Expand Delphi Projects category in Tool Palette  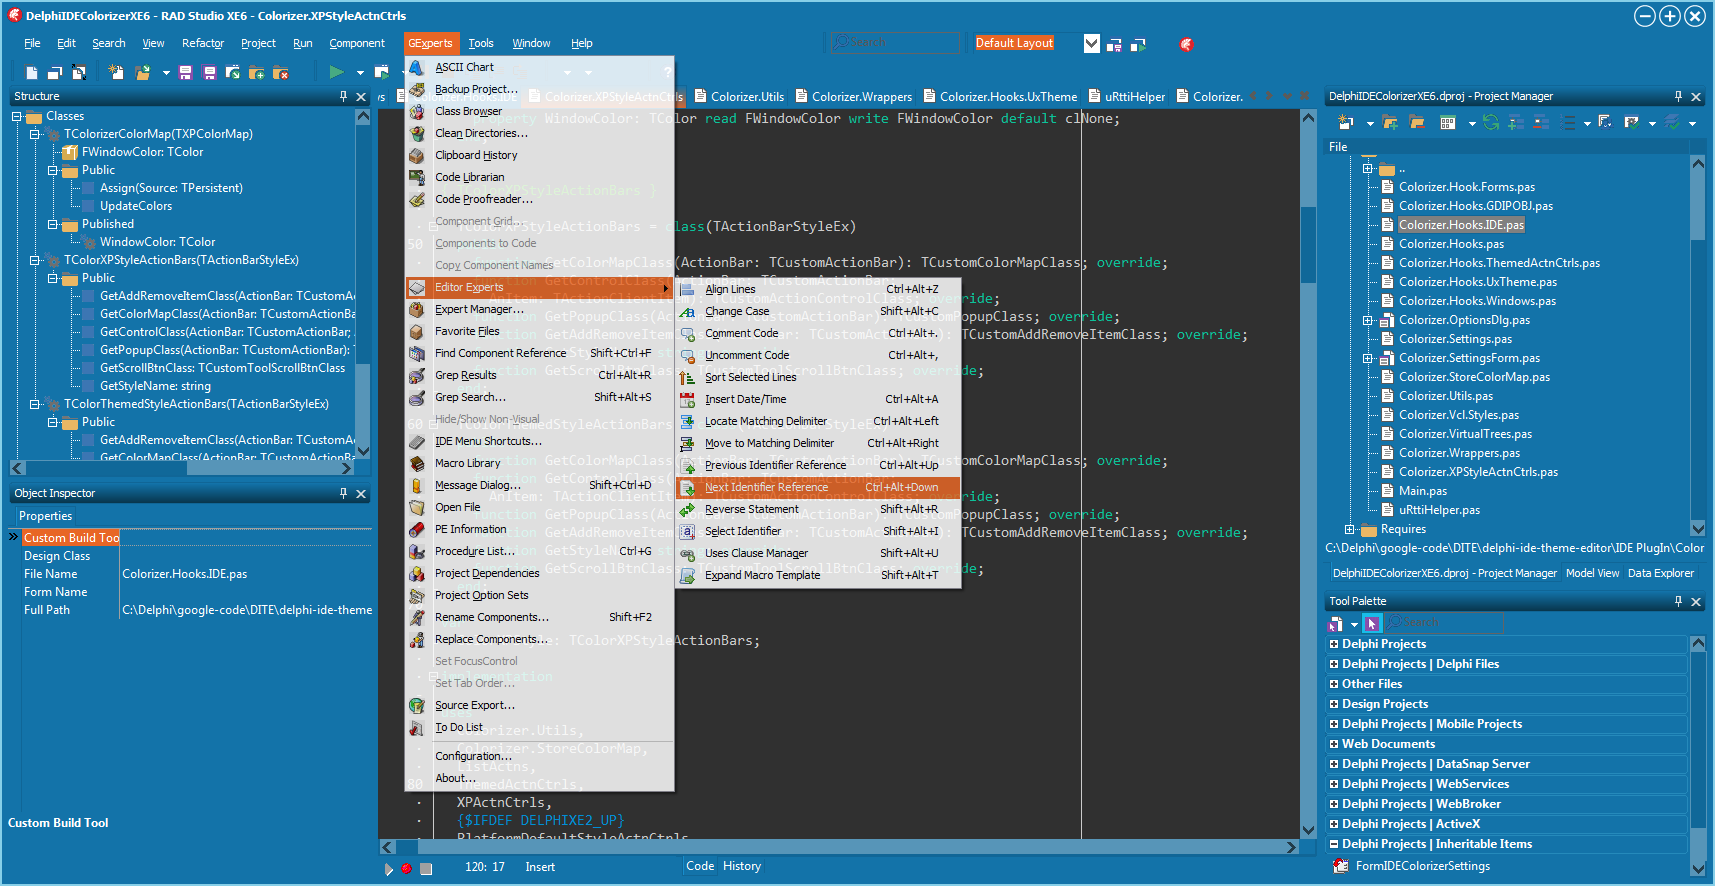coord(1334,644)
